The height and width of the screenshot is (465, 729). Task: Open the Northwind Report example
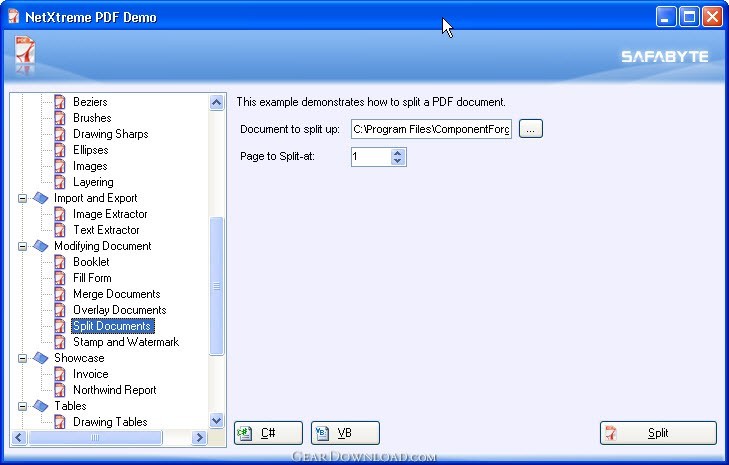114,390
